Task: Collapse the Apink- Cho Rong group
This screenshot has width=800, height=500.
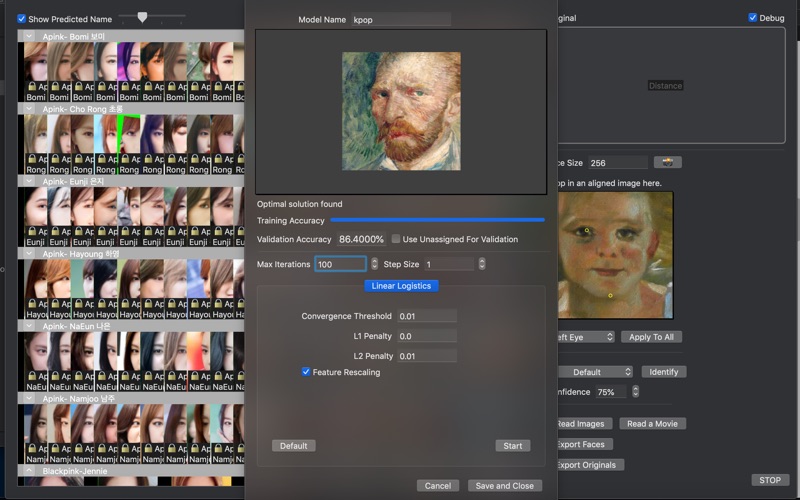Action: (x=30, y=109)
